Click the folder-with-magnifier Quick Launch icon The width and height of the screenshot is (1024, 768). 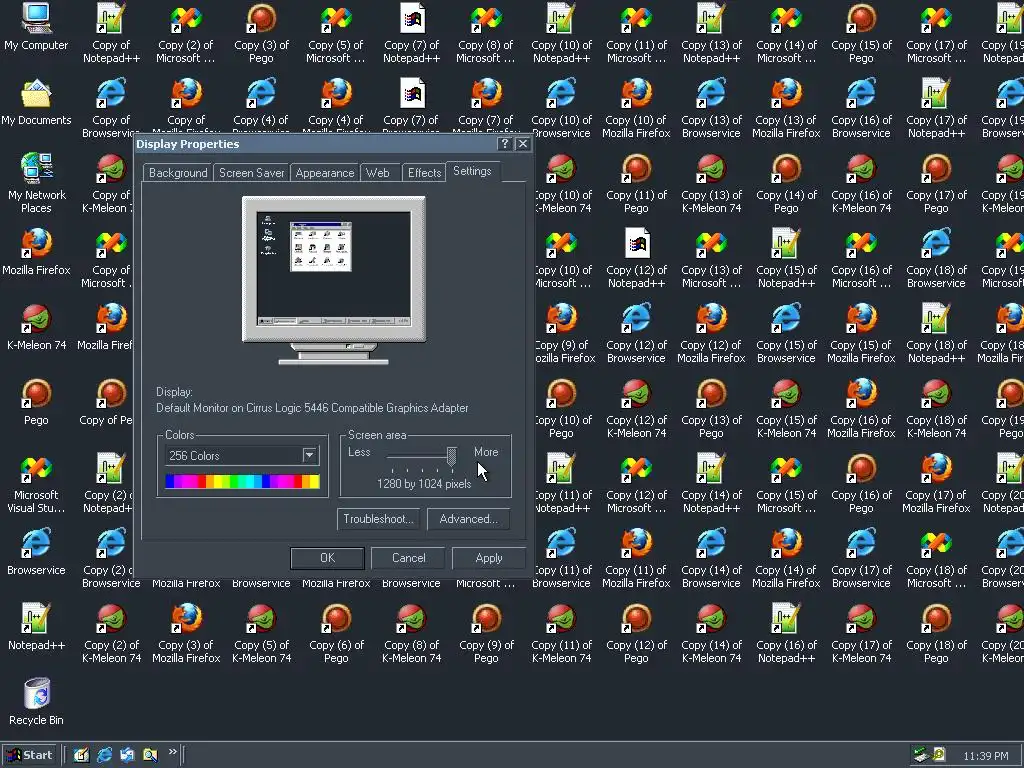click(x=150, y=755)
